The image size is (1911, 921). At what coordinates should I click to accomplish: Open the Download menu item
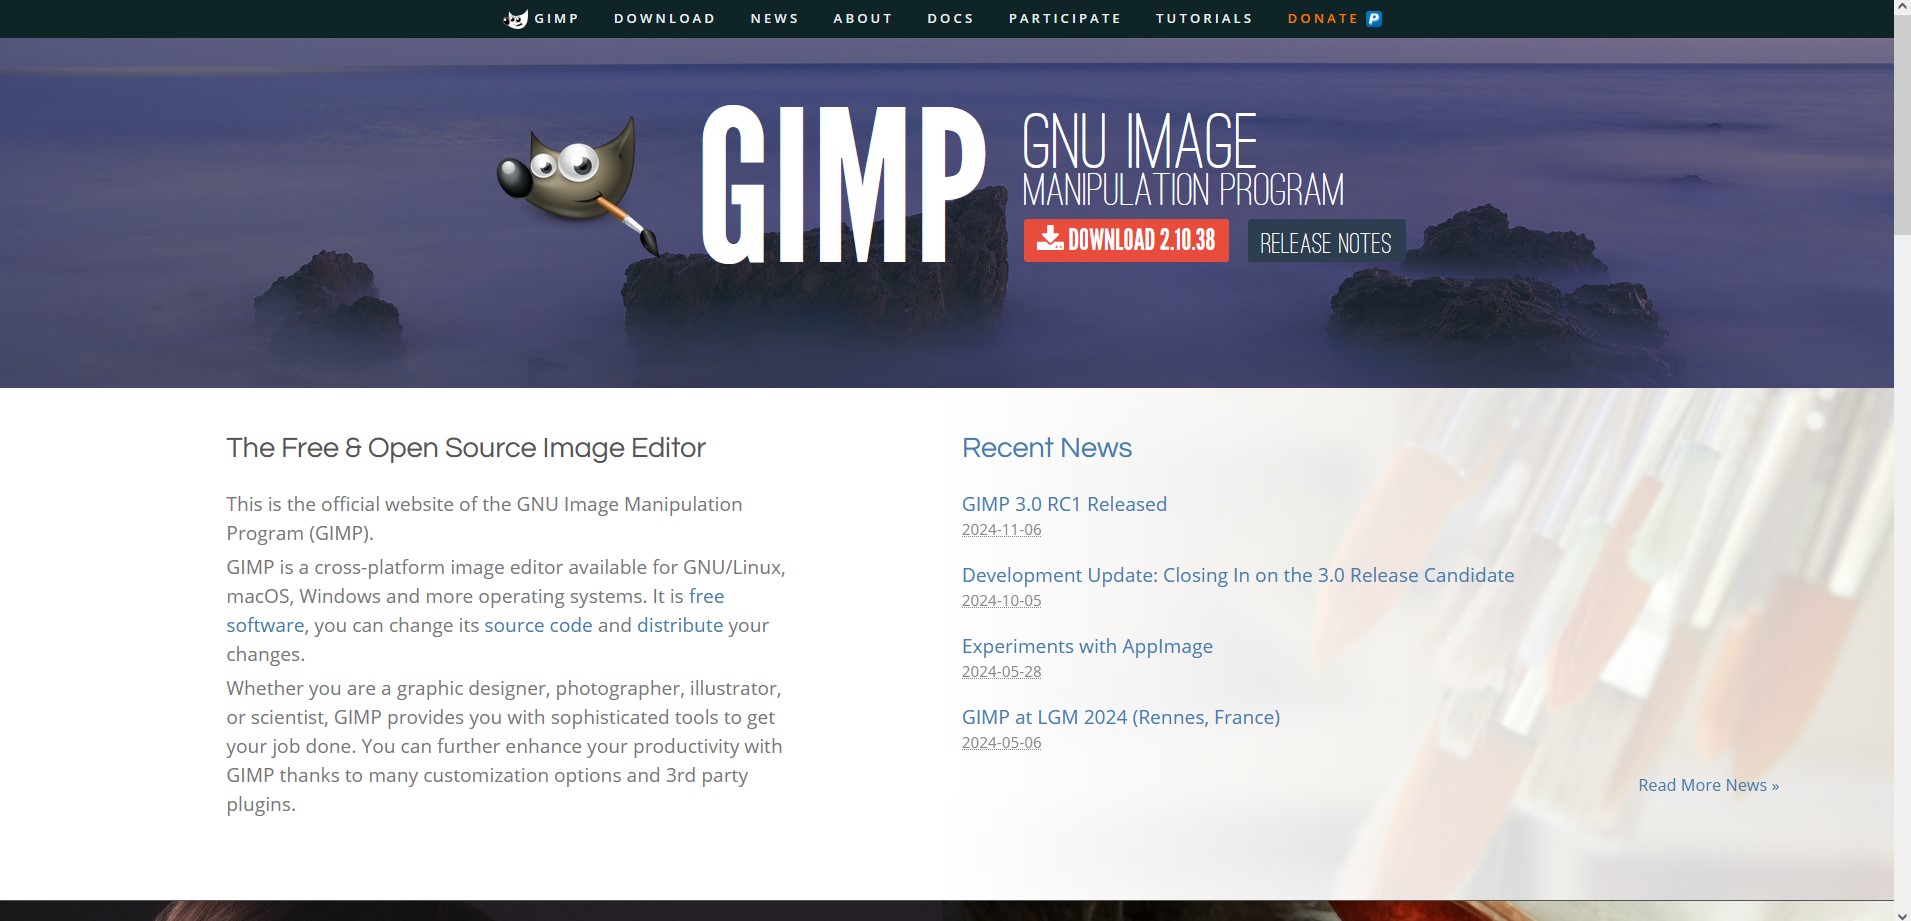click(x=665, y=19)
